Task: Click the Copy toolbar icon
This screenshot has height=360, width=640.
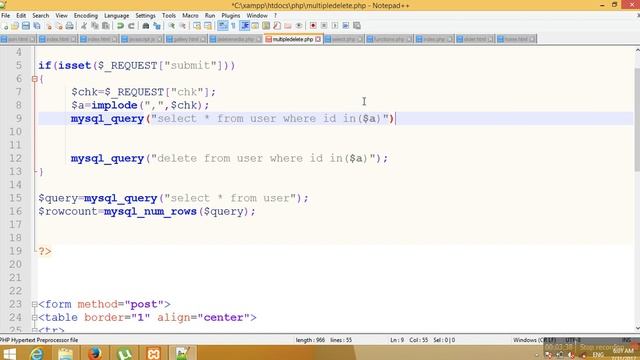Action: (x=95, y=26)
